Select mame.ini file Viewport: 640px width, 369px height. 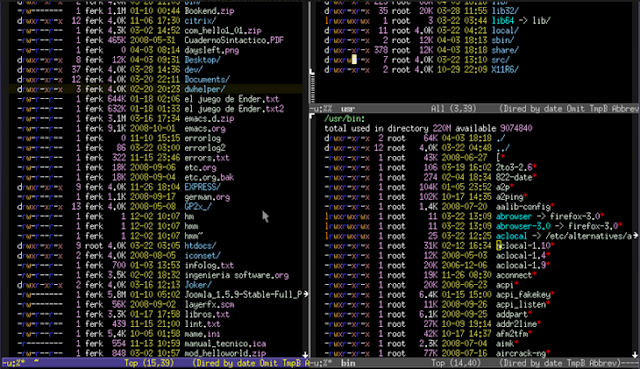pyautogui.click(x=202, y=334)
